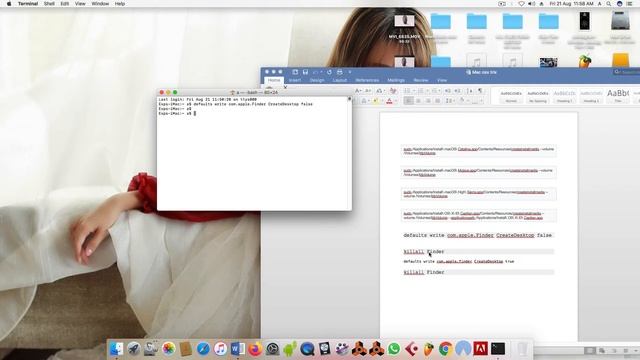The height and width of the screenshot is (360, 640).
Task: Open the Help menu in the menu bar
Action: click(120, 4)
